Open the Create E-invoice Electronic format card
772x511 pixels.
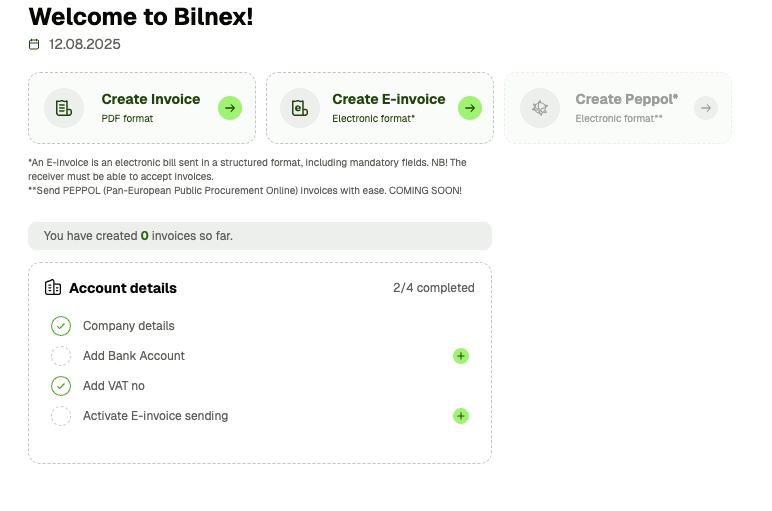380,108
